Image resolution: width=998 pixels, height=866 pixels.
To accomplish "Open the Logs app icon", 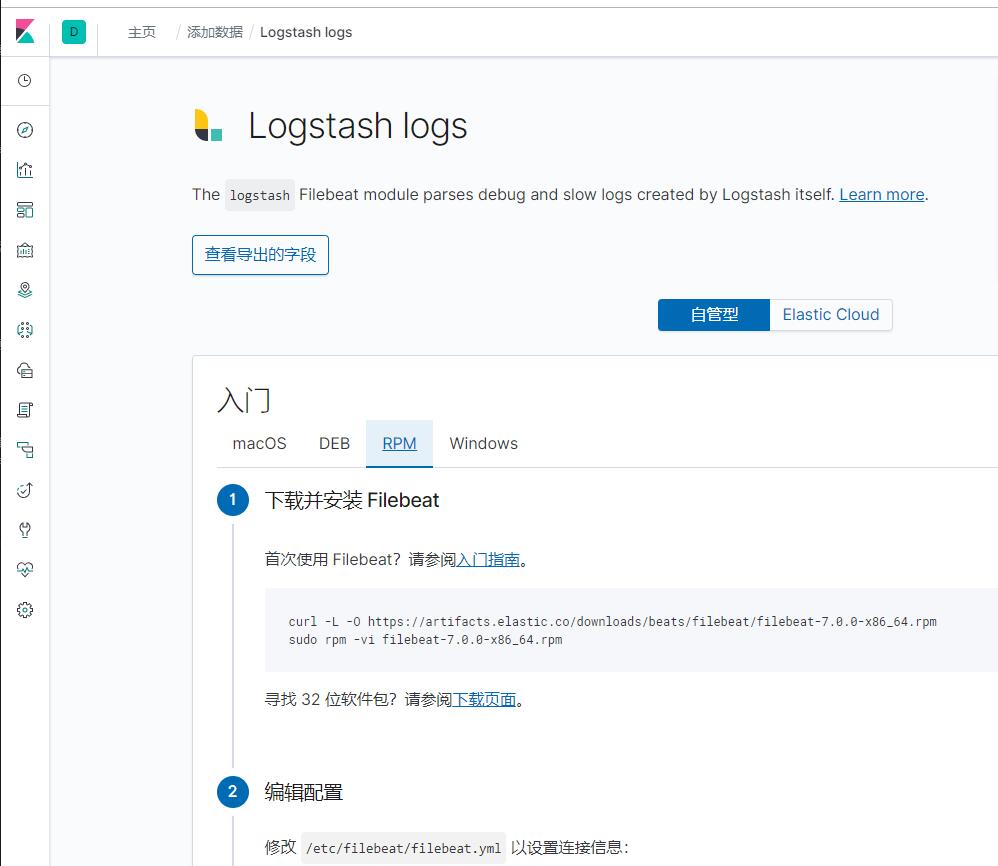I will 25,410.
